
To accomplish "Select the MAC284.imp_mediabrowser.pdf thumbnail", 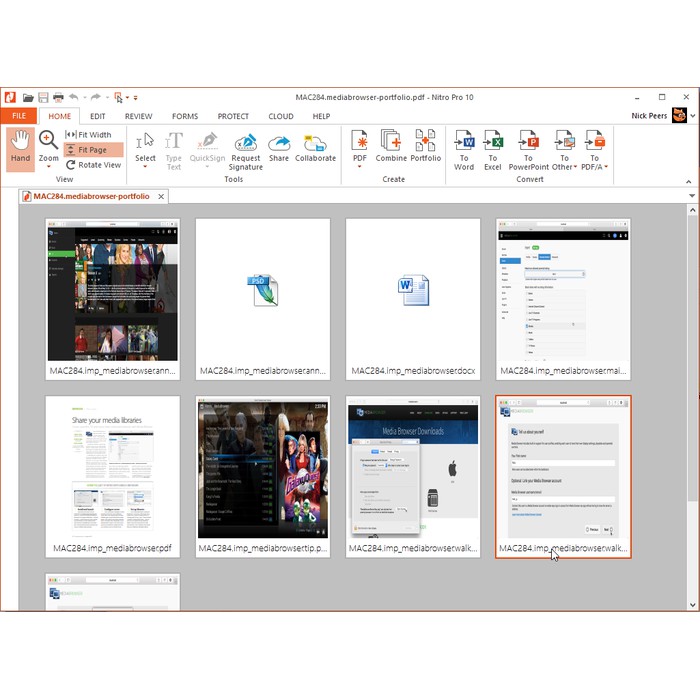I will [x=113, y=476].
